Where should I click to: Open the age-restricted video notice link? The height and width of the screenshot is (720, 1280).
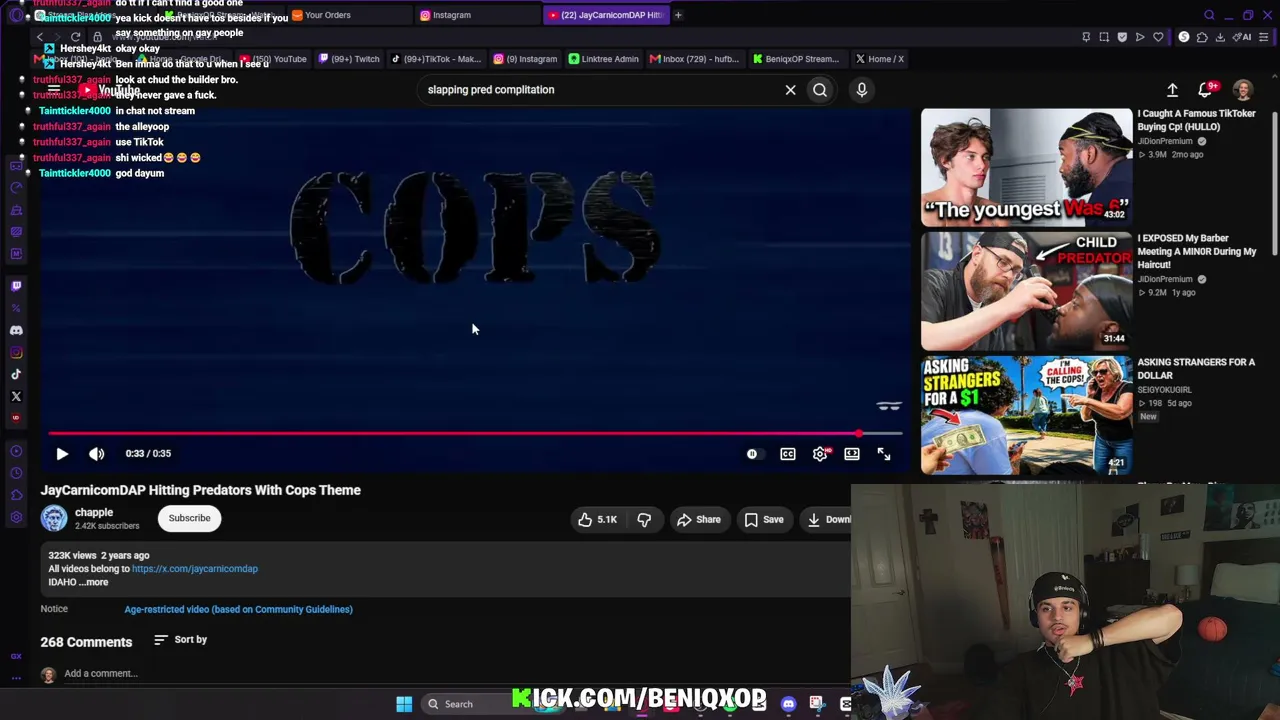coord(238,609)
